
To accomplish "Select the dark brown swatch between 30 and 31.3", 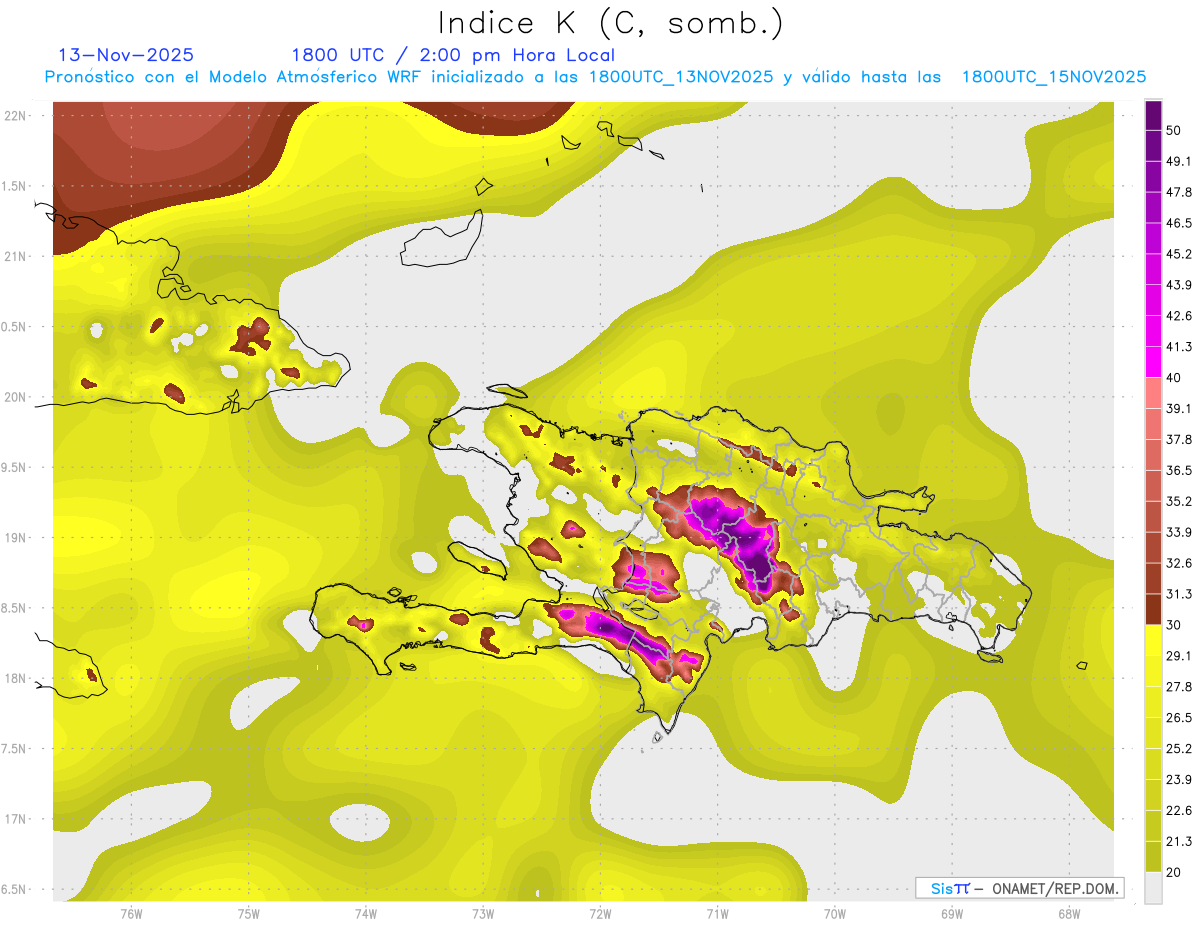I will pyautogui.click(x=1154, y=609).
